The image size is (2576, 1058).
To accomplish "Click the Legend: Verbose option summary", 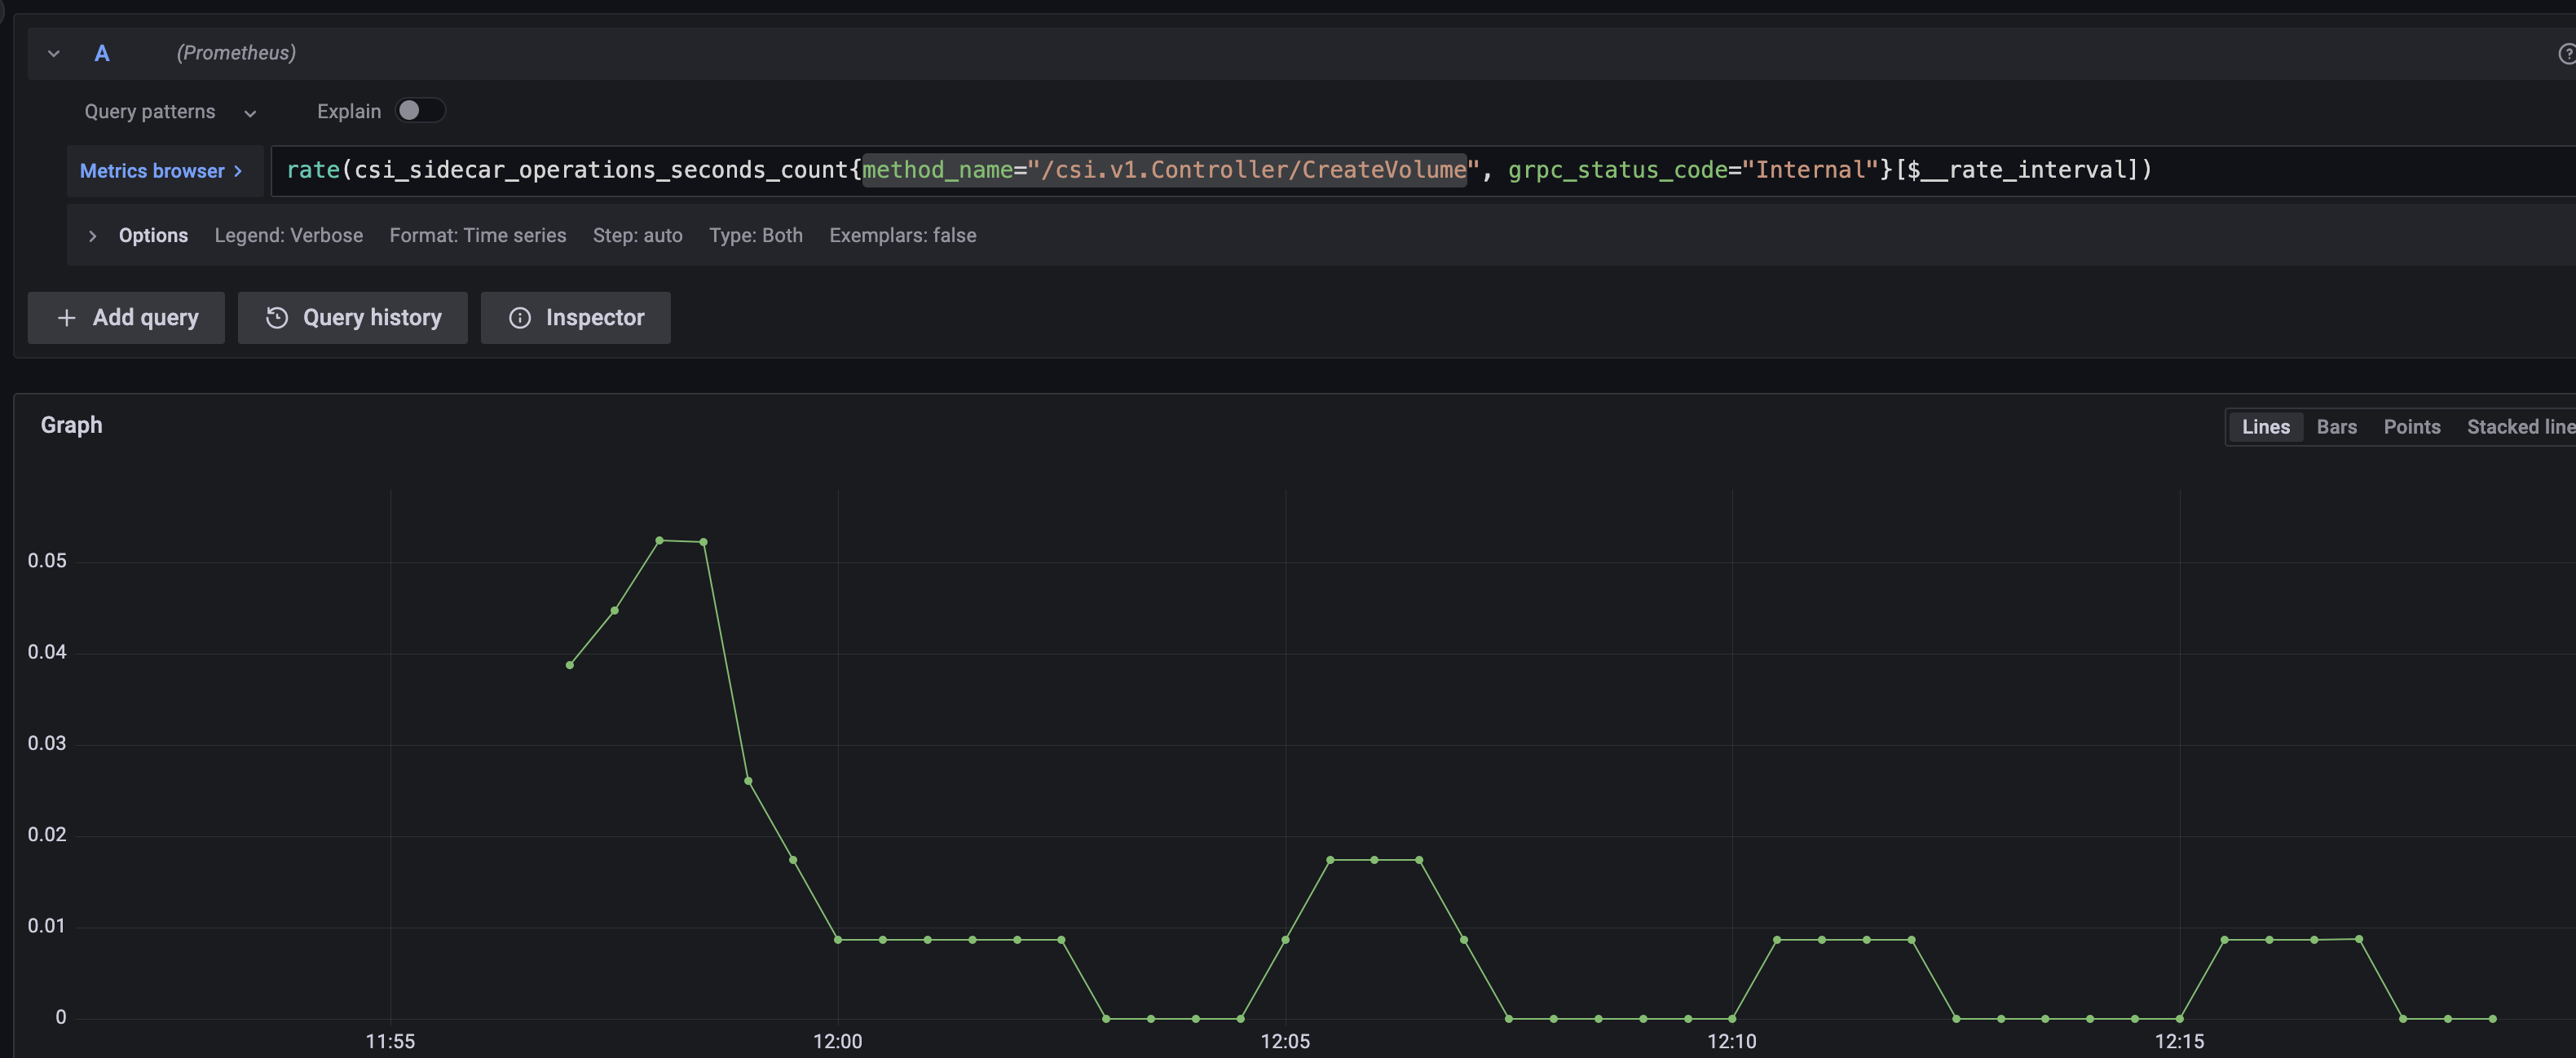I will [x=288, y=236].
